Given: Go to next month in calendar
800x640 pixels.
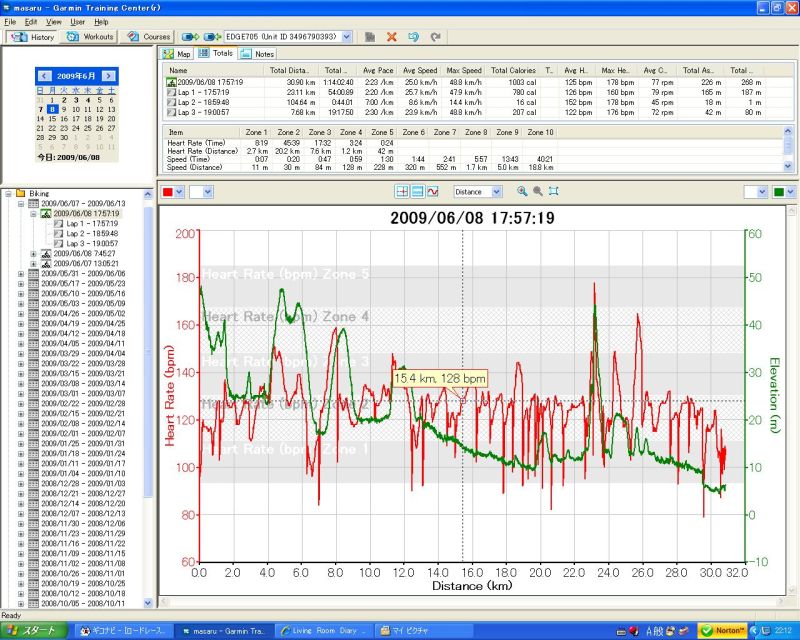Looking at the screenshot, I should click(x=109, y=76).
